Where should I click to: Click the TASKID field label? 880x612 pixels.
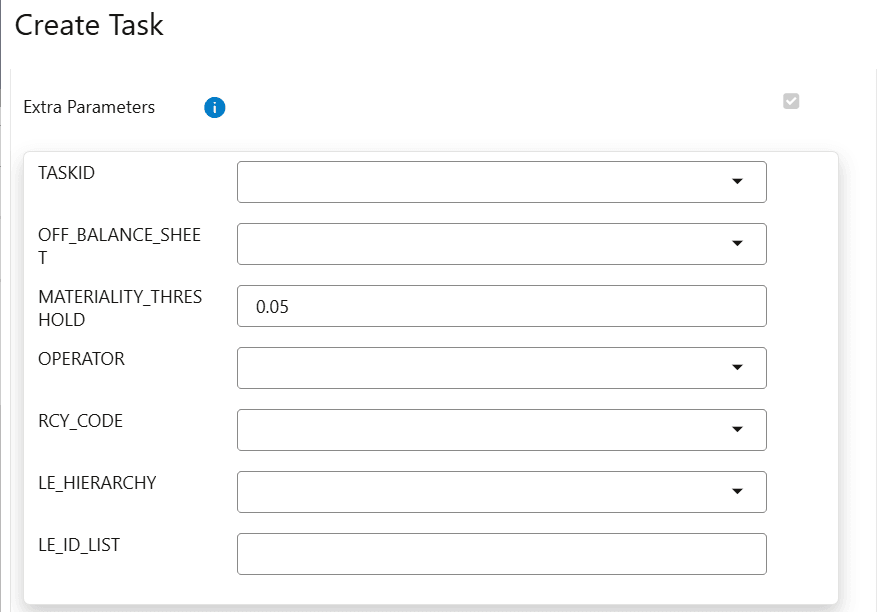coord(66,173)
